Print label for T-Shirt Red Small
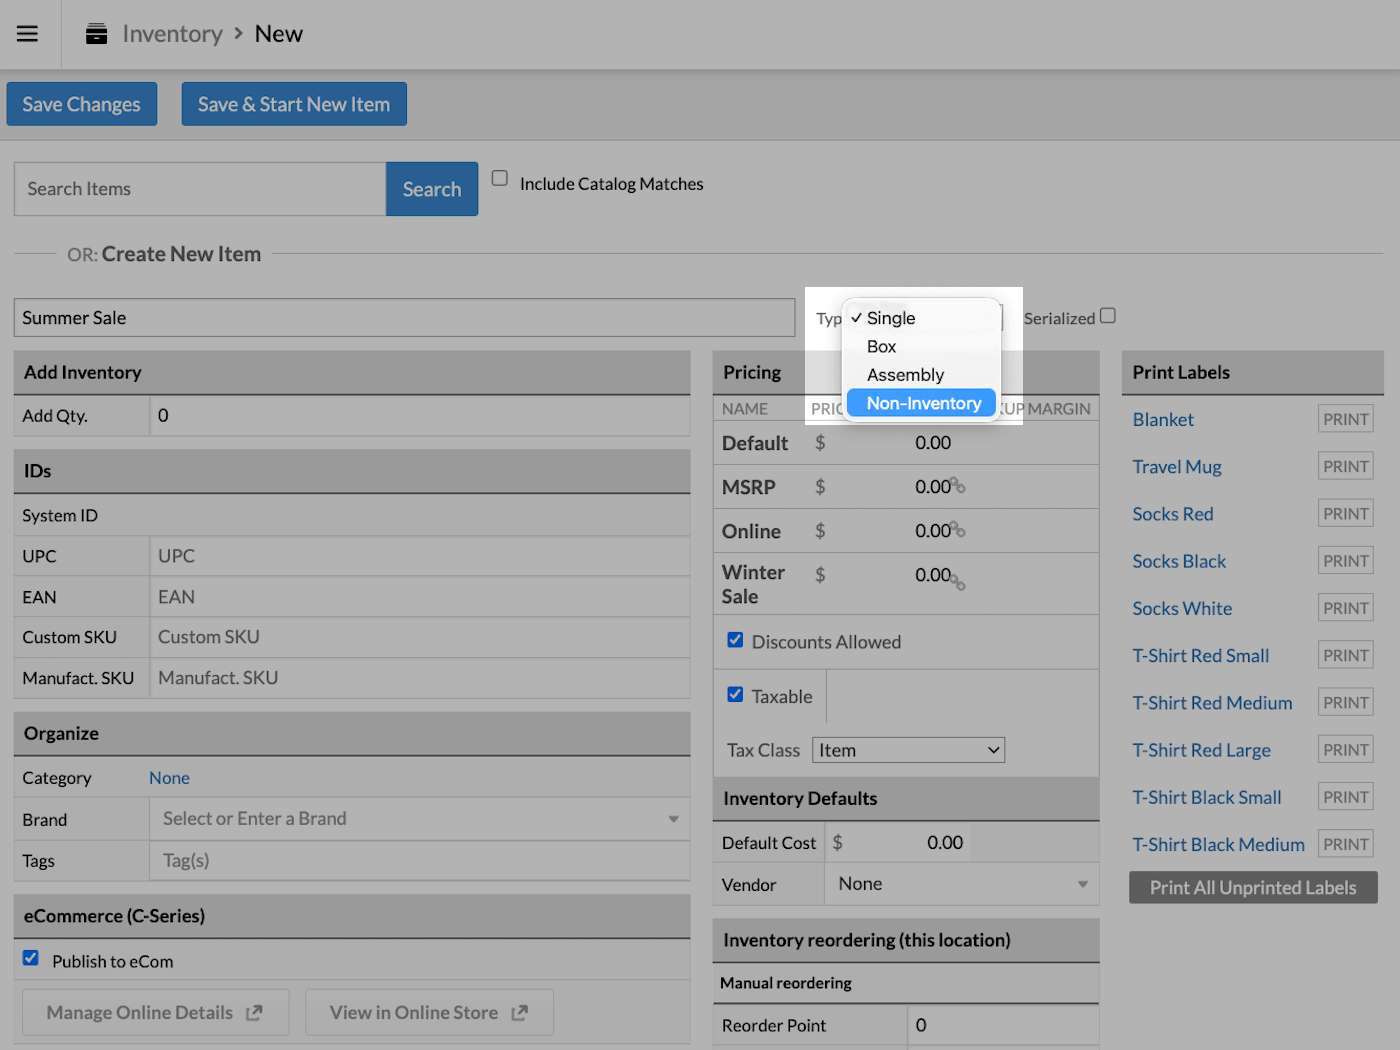 (x=1346, y=655)
